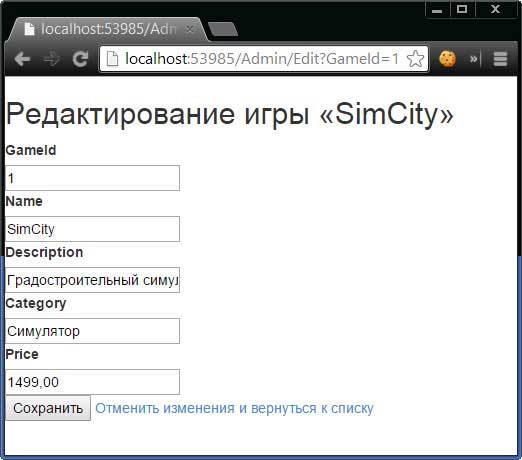Open the Chrome hamburger menu

[x=500, y=59]
